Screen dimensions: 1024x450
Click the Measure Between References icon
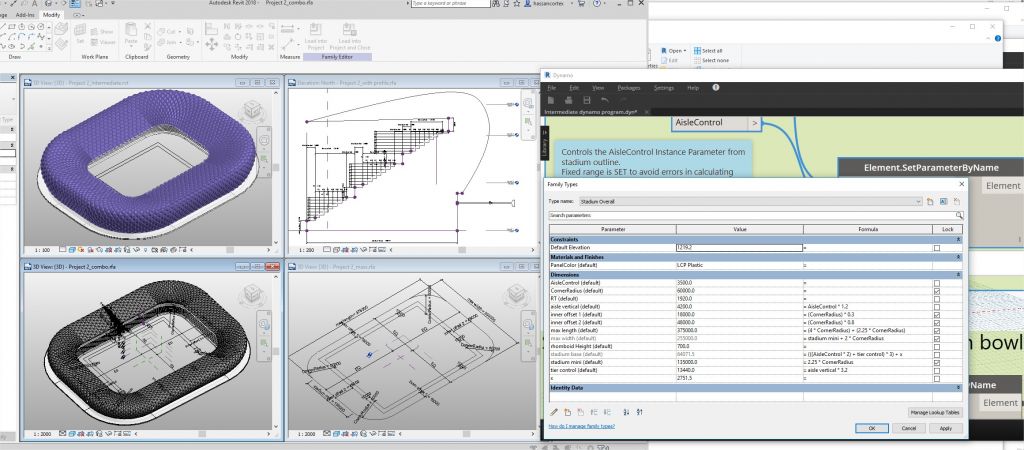[x=288, y=29]
